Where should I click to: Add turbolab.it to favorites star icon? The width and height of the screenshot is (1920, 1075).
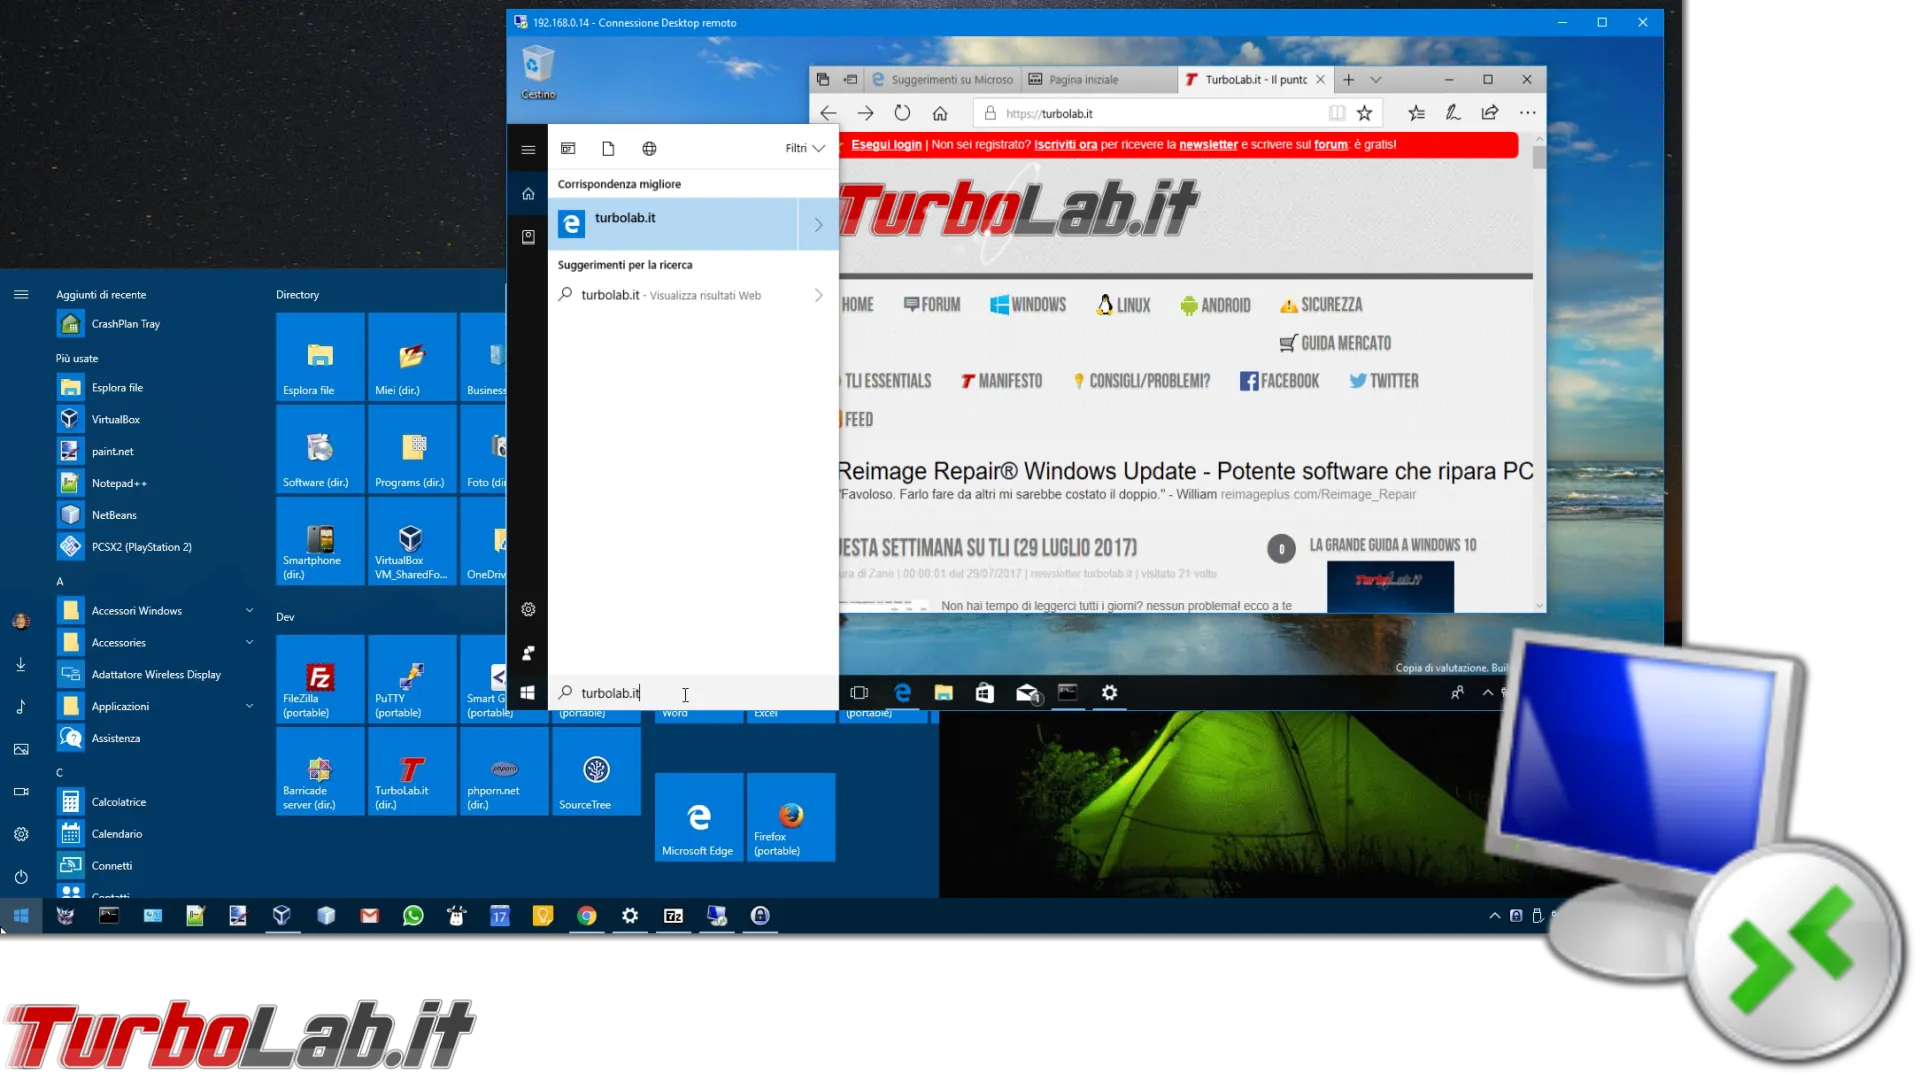pos(1364,113)
